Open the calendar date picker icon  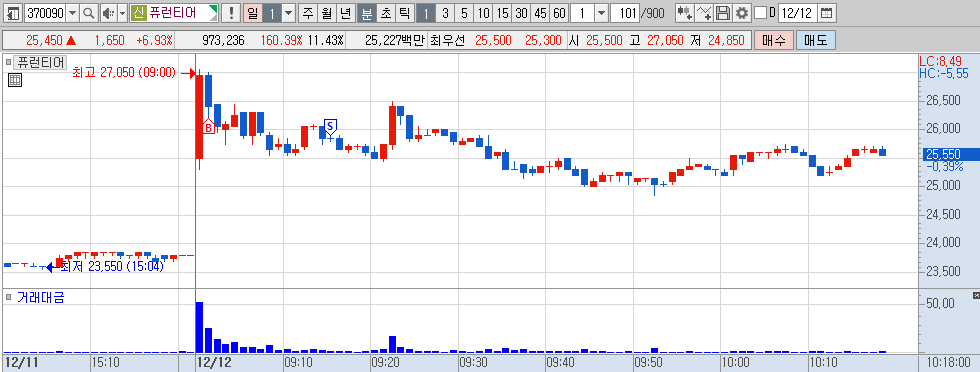[826, 13]
